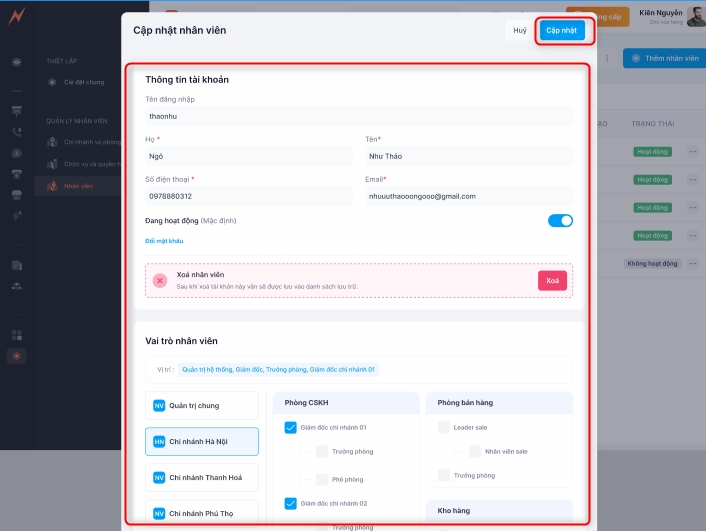Screen dimensions: 706x531
Task: Cancel with the Huỷ button
Action: [520, 30]
